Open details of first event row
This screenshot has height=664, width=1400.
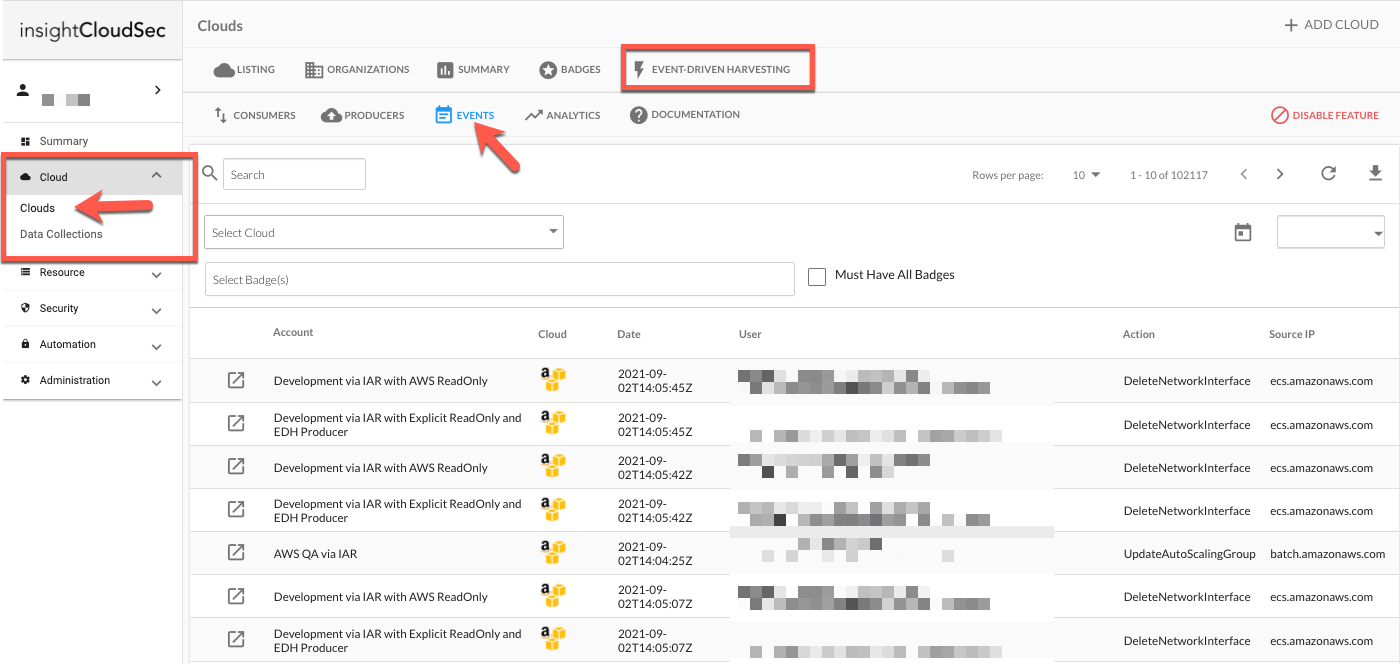[x=236, y=380]
